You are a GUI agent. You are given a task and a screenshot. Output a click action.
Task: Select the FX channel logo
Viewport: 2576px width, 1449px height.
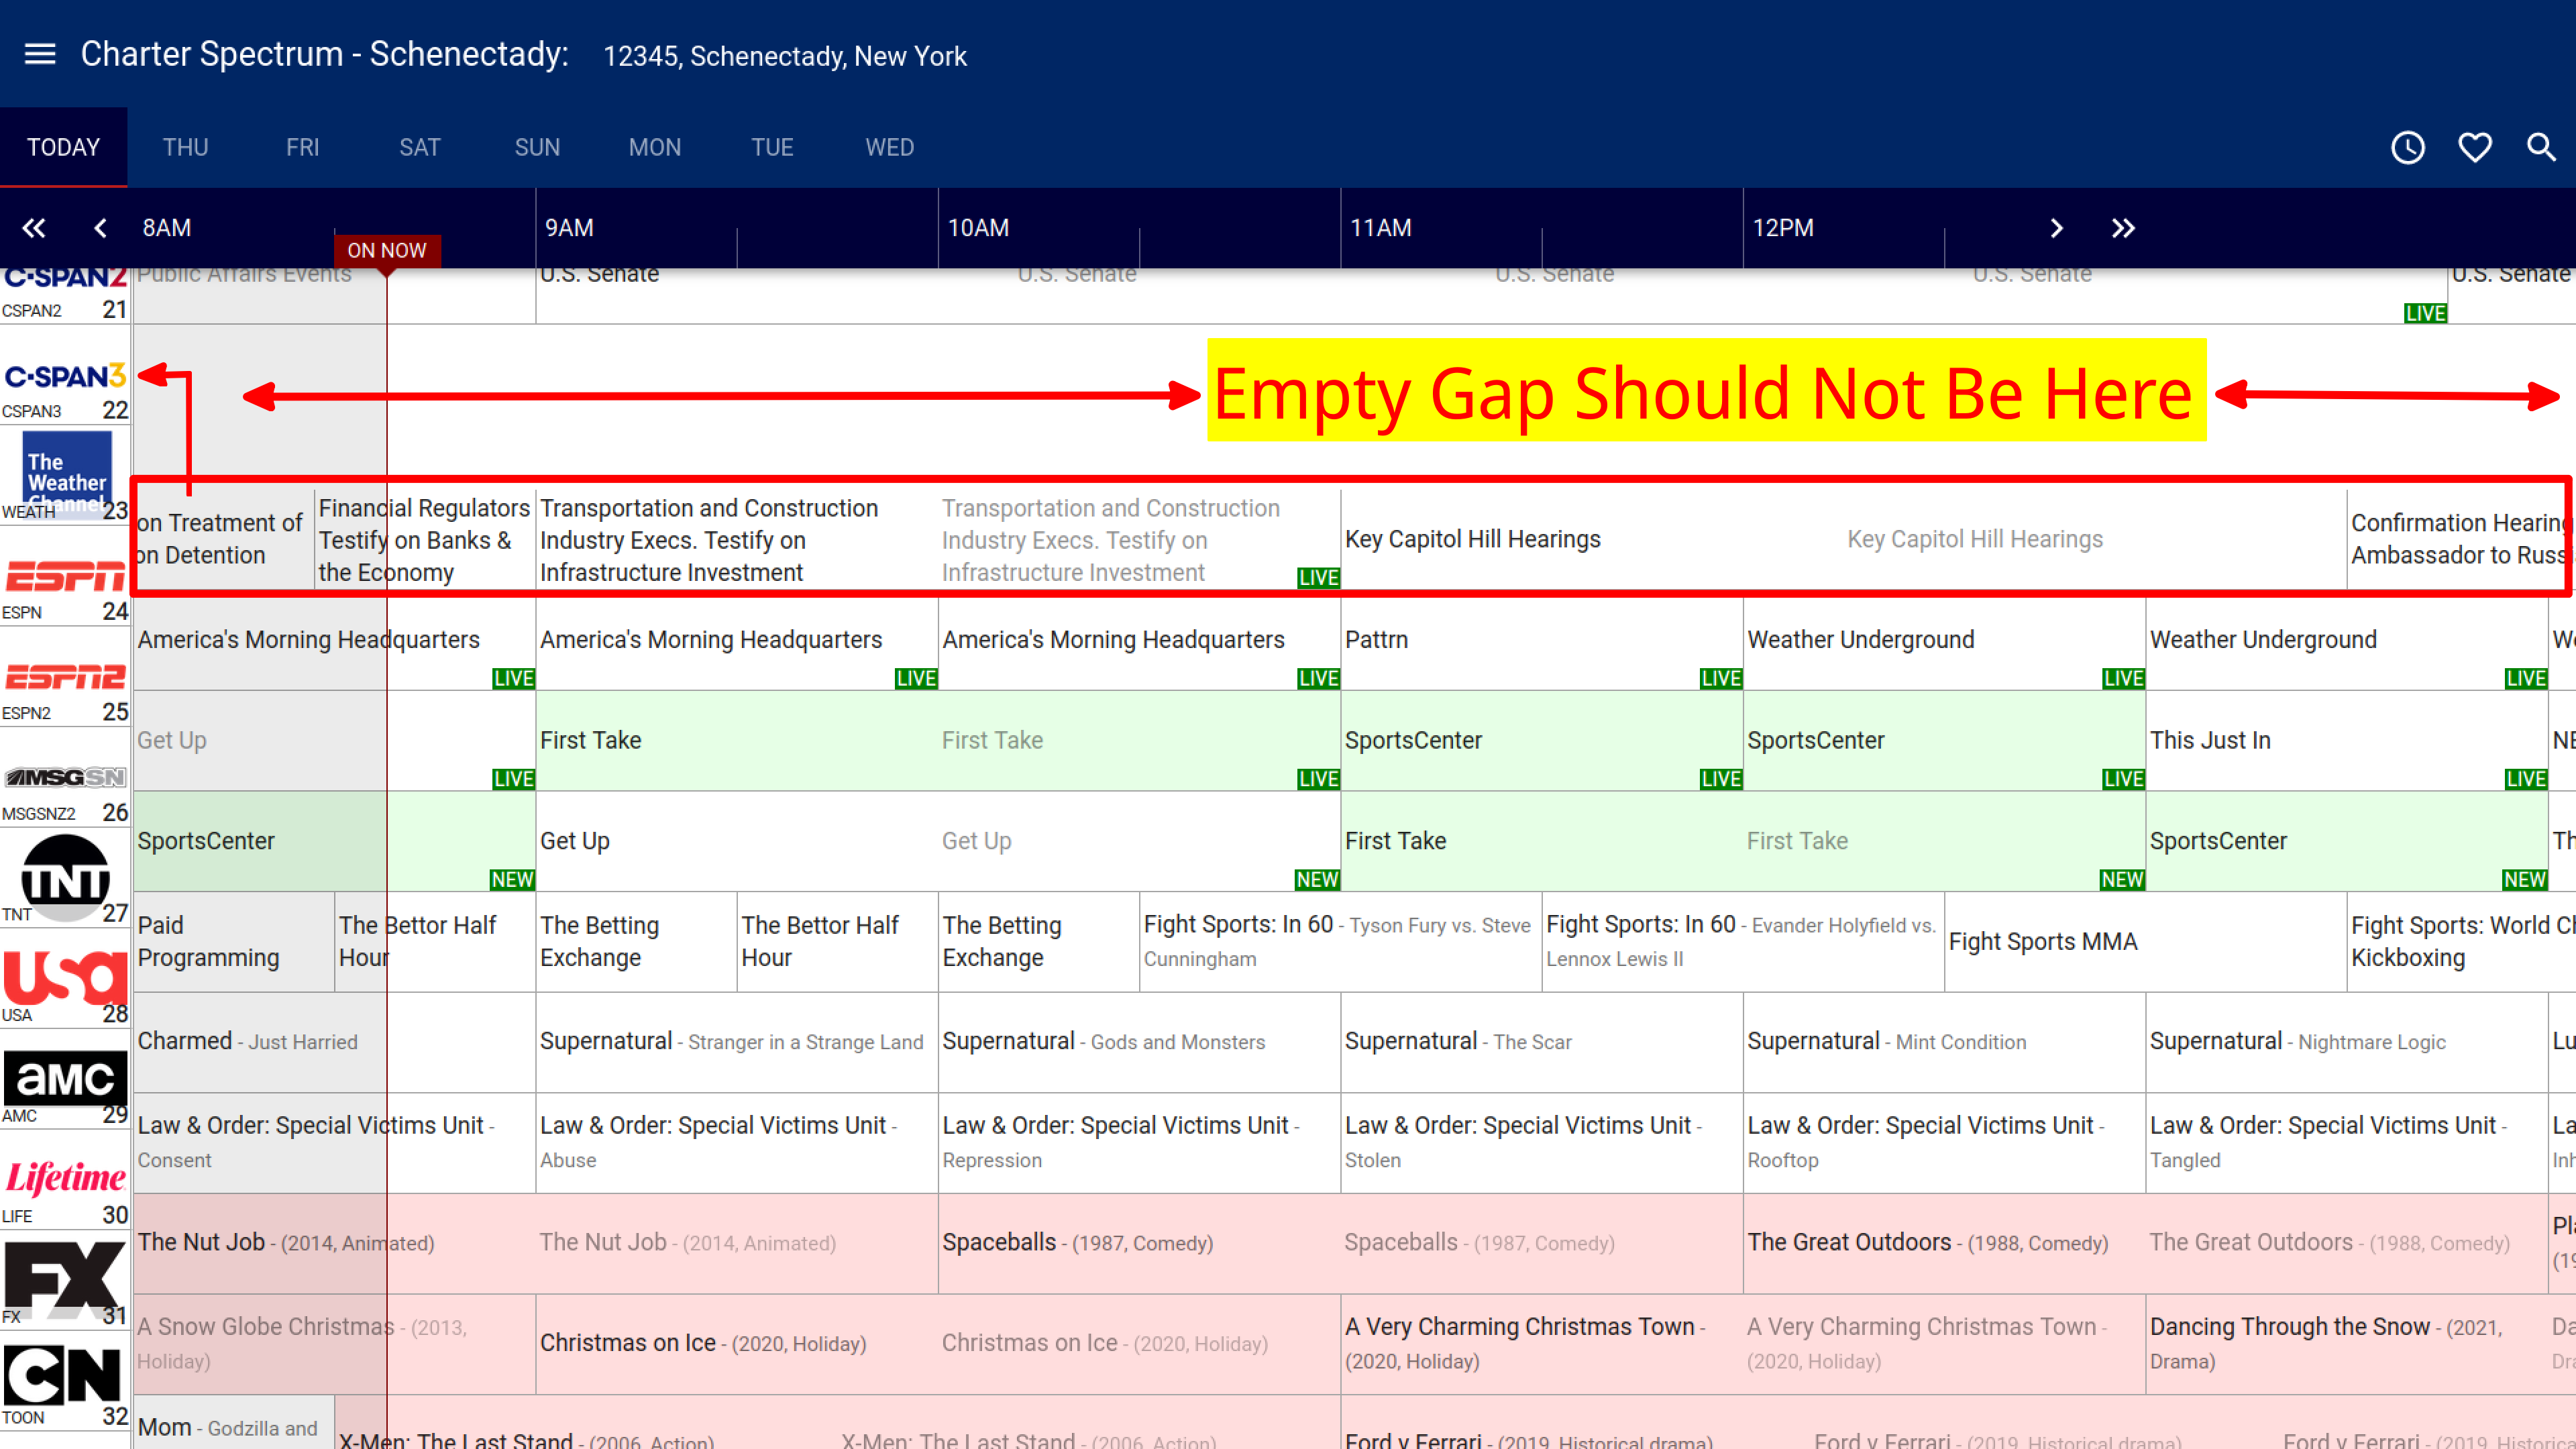[x=65, y=1280]
